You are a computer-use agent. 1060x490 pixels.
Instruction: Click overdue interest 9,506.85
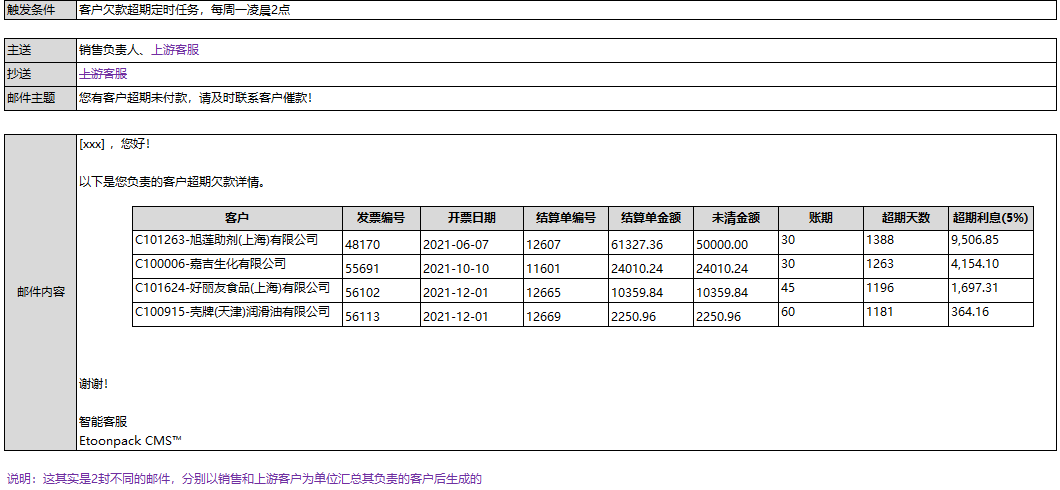pos(975,239)
